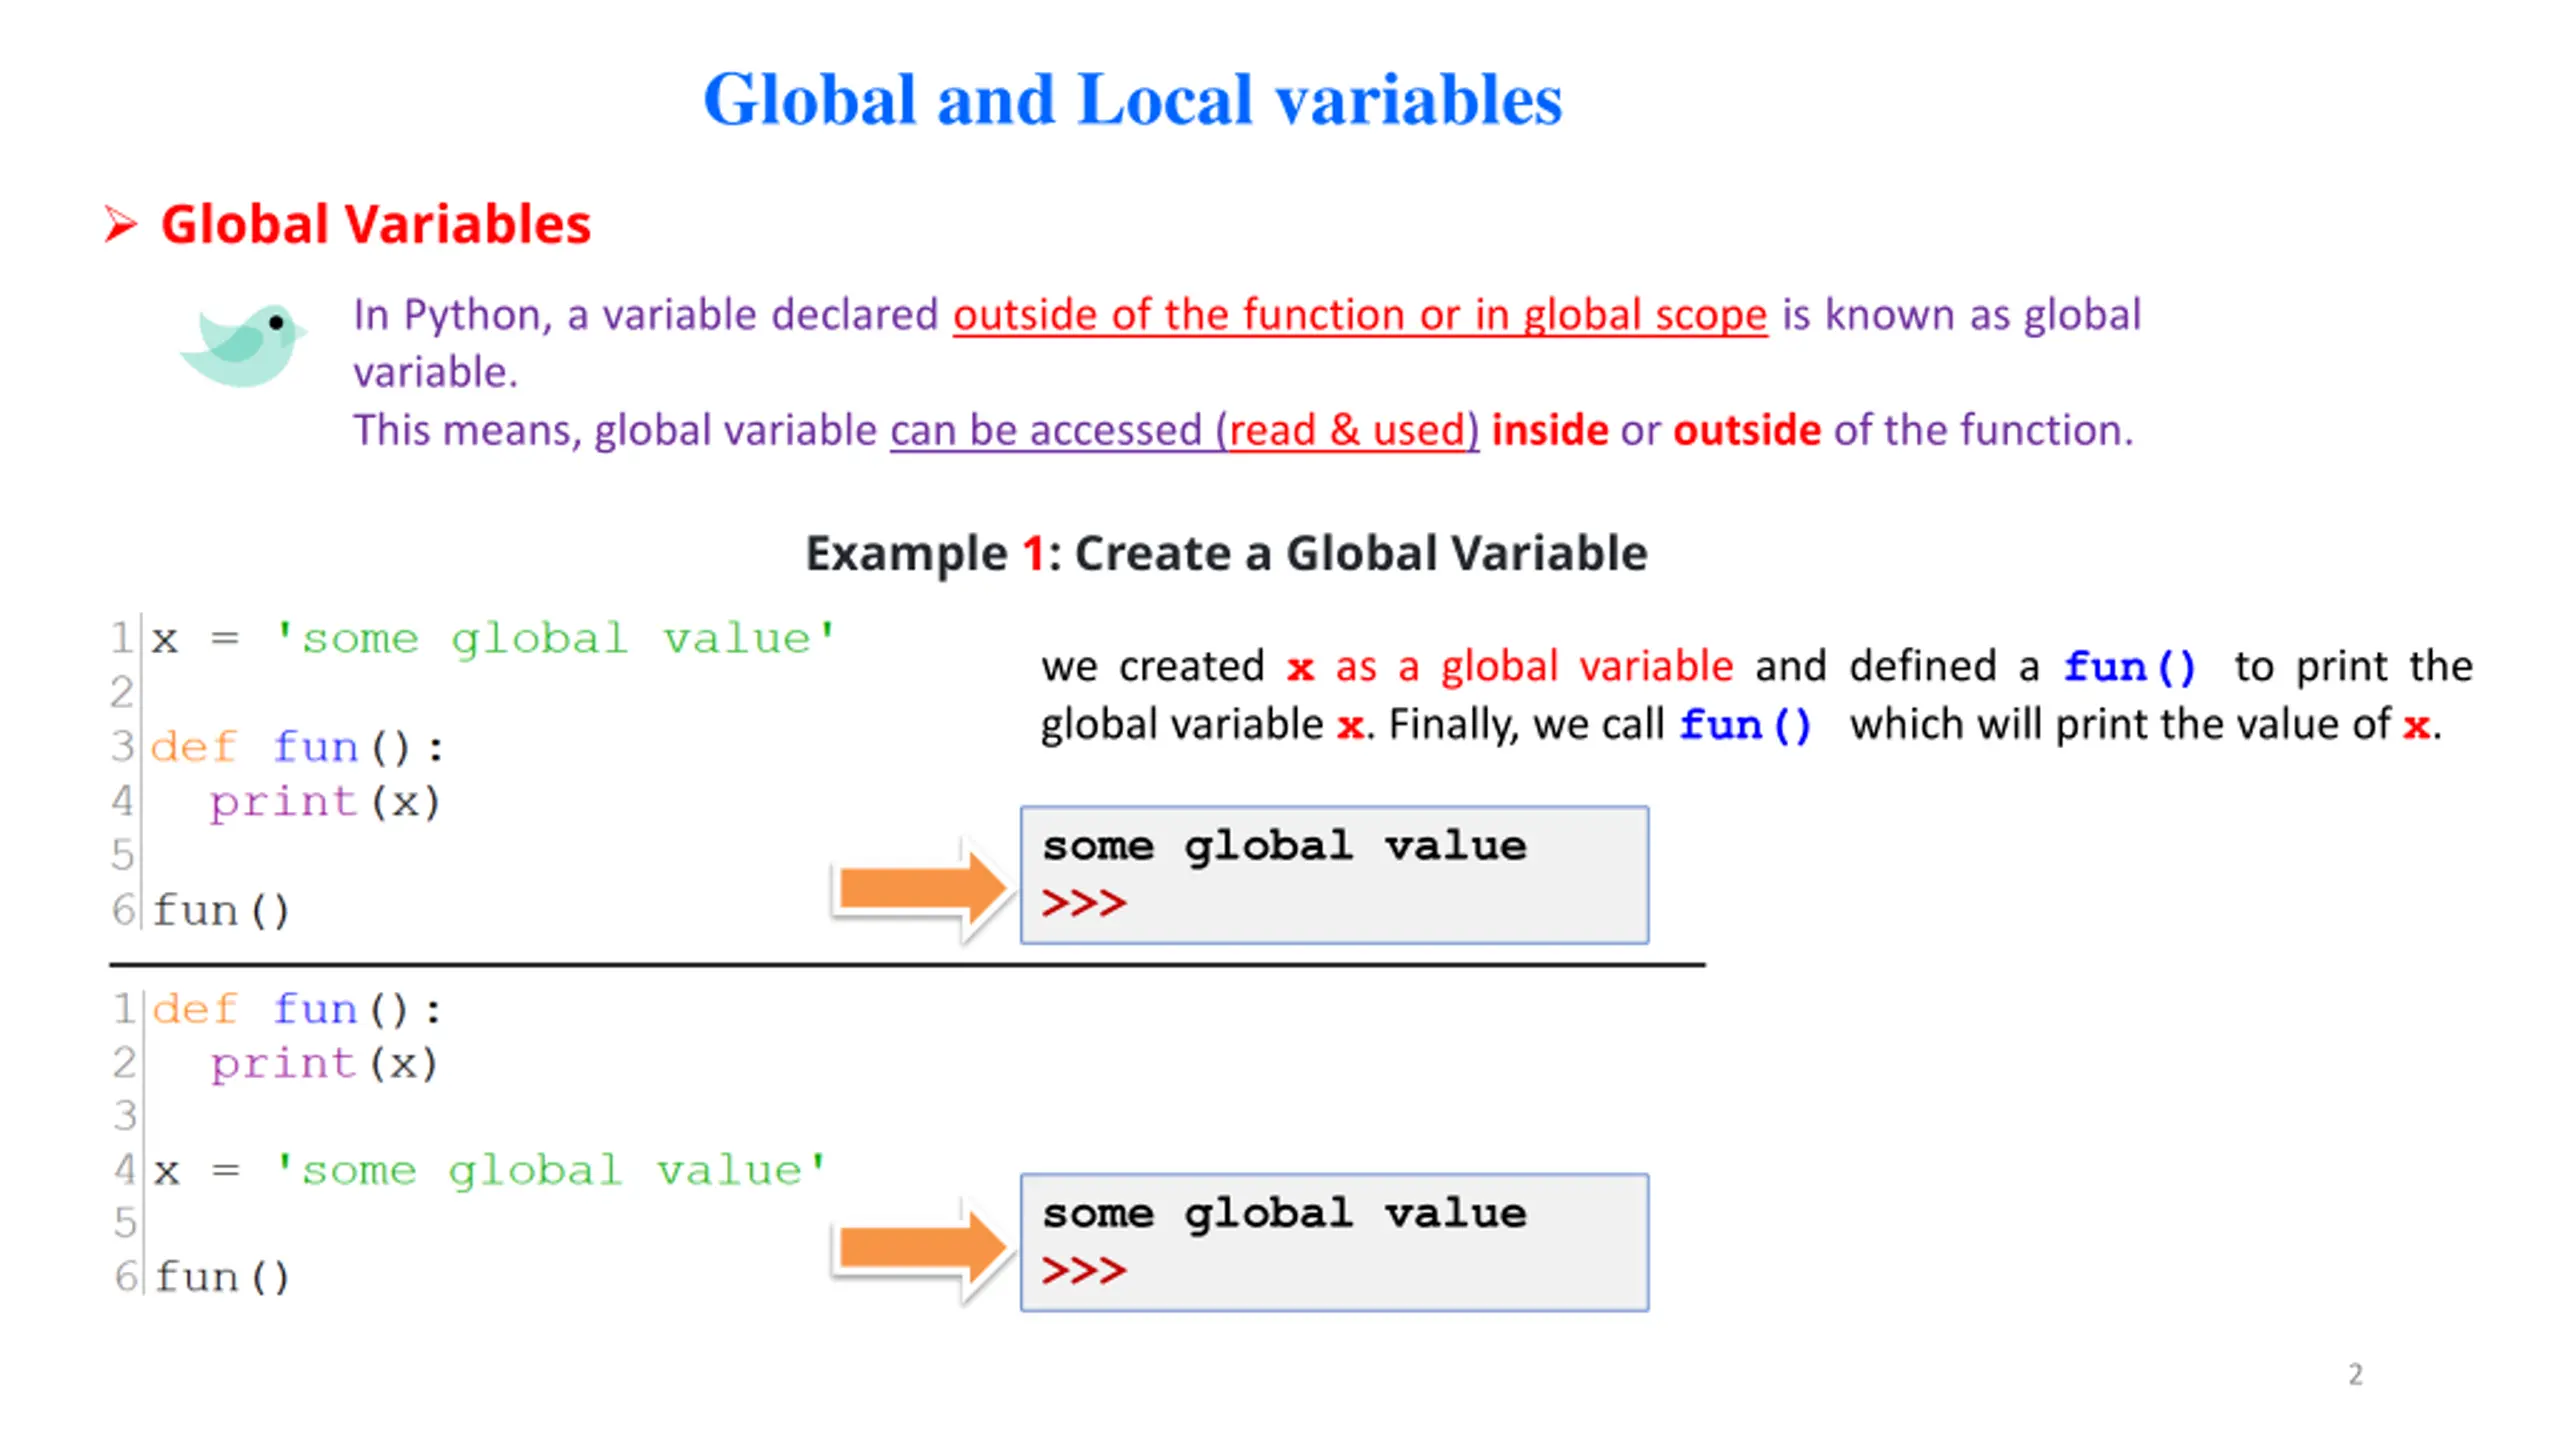Click the second output box showing 'some global value'

click(1334, 1242)
